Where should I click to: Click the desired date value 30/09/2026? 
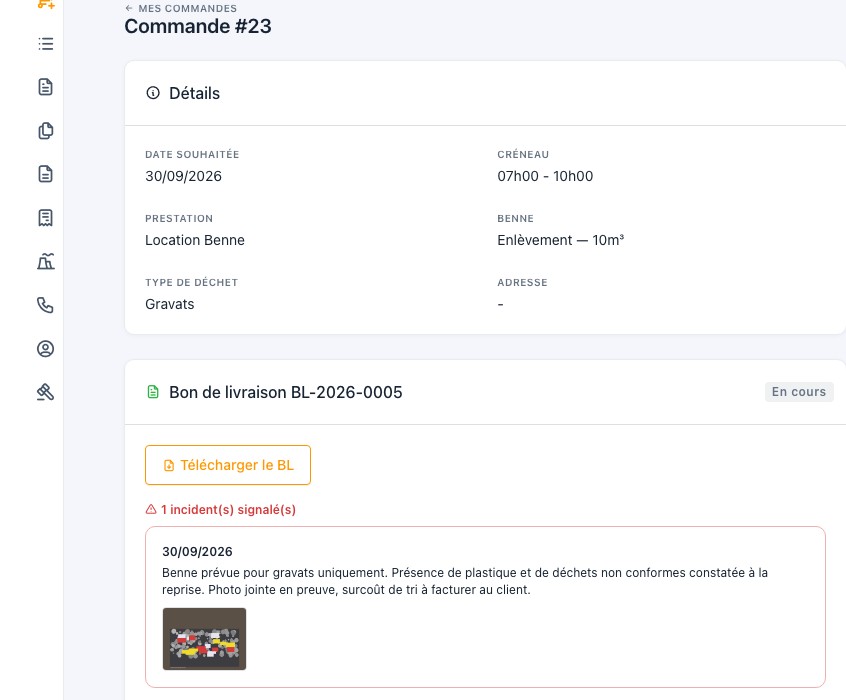click(x=183, y=176)
